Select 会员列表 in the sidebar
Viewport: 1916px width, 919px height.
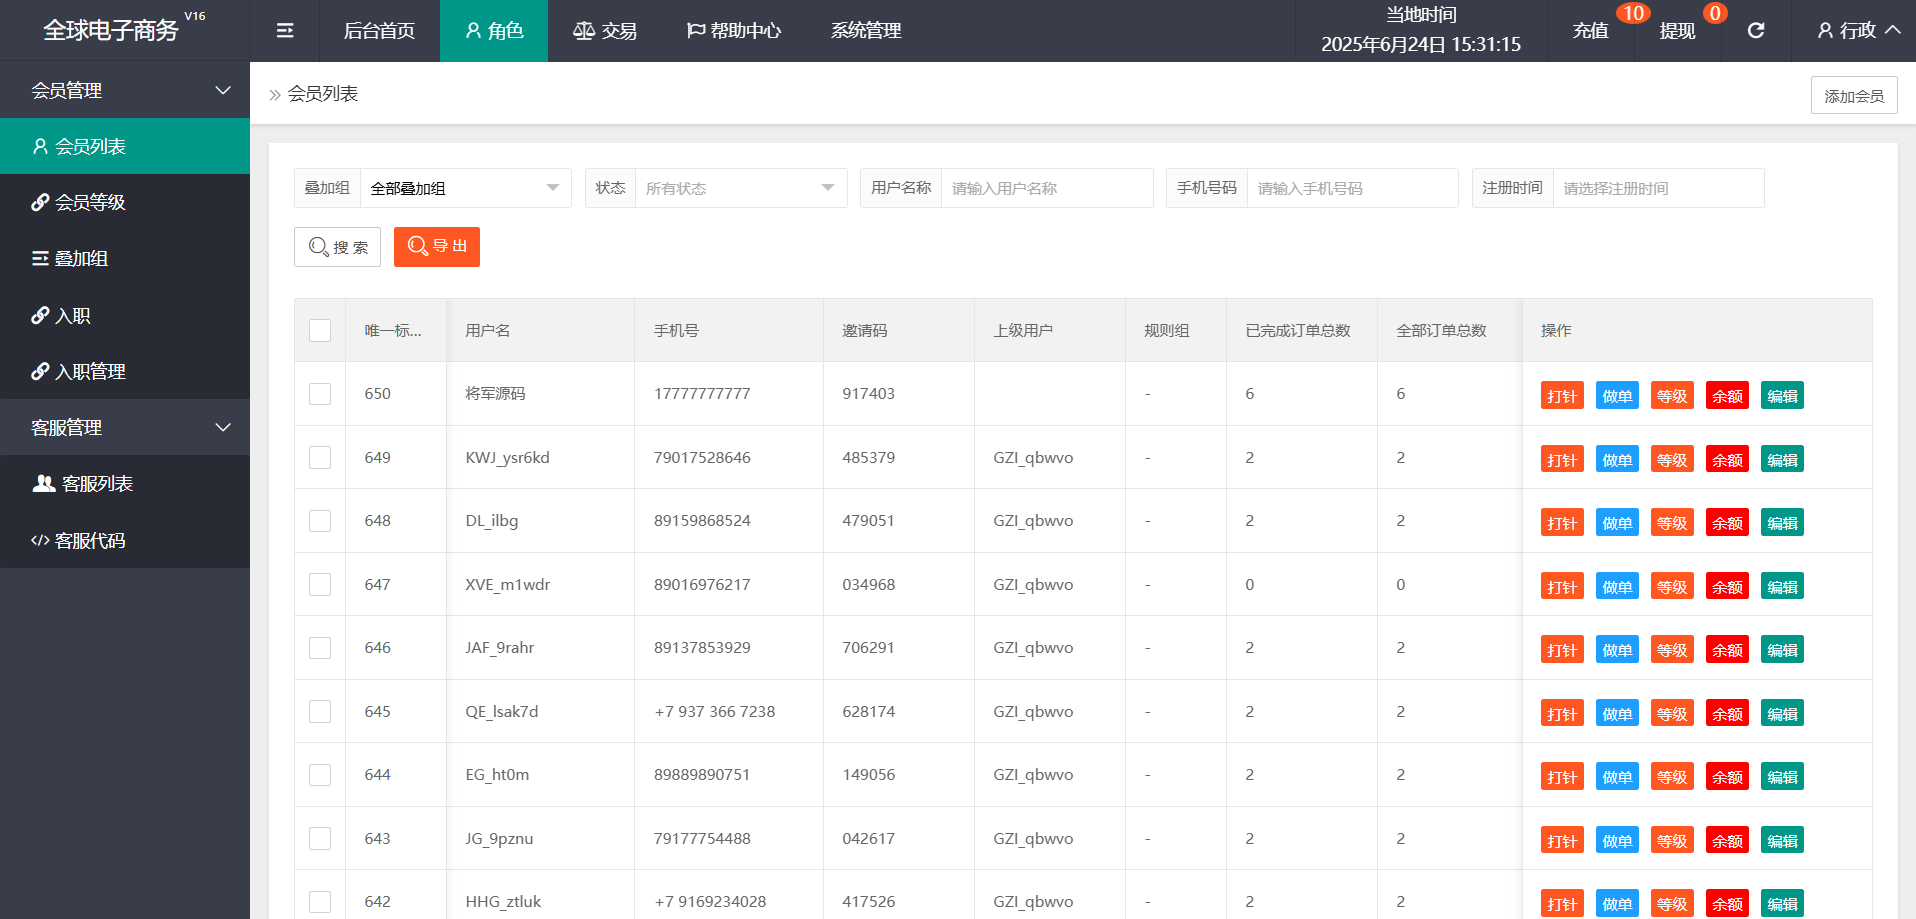pos(125,146)
